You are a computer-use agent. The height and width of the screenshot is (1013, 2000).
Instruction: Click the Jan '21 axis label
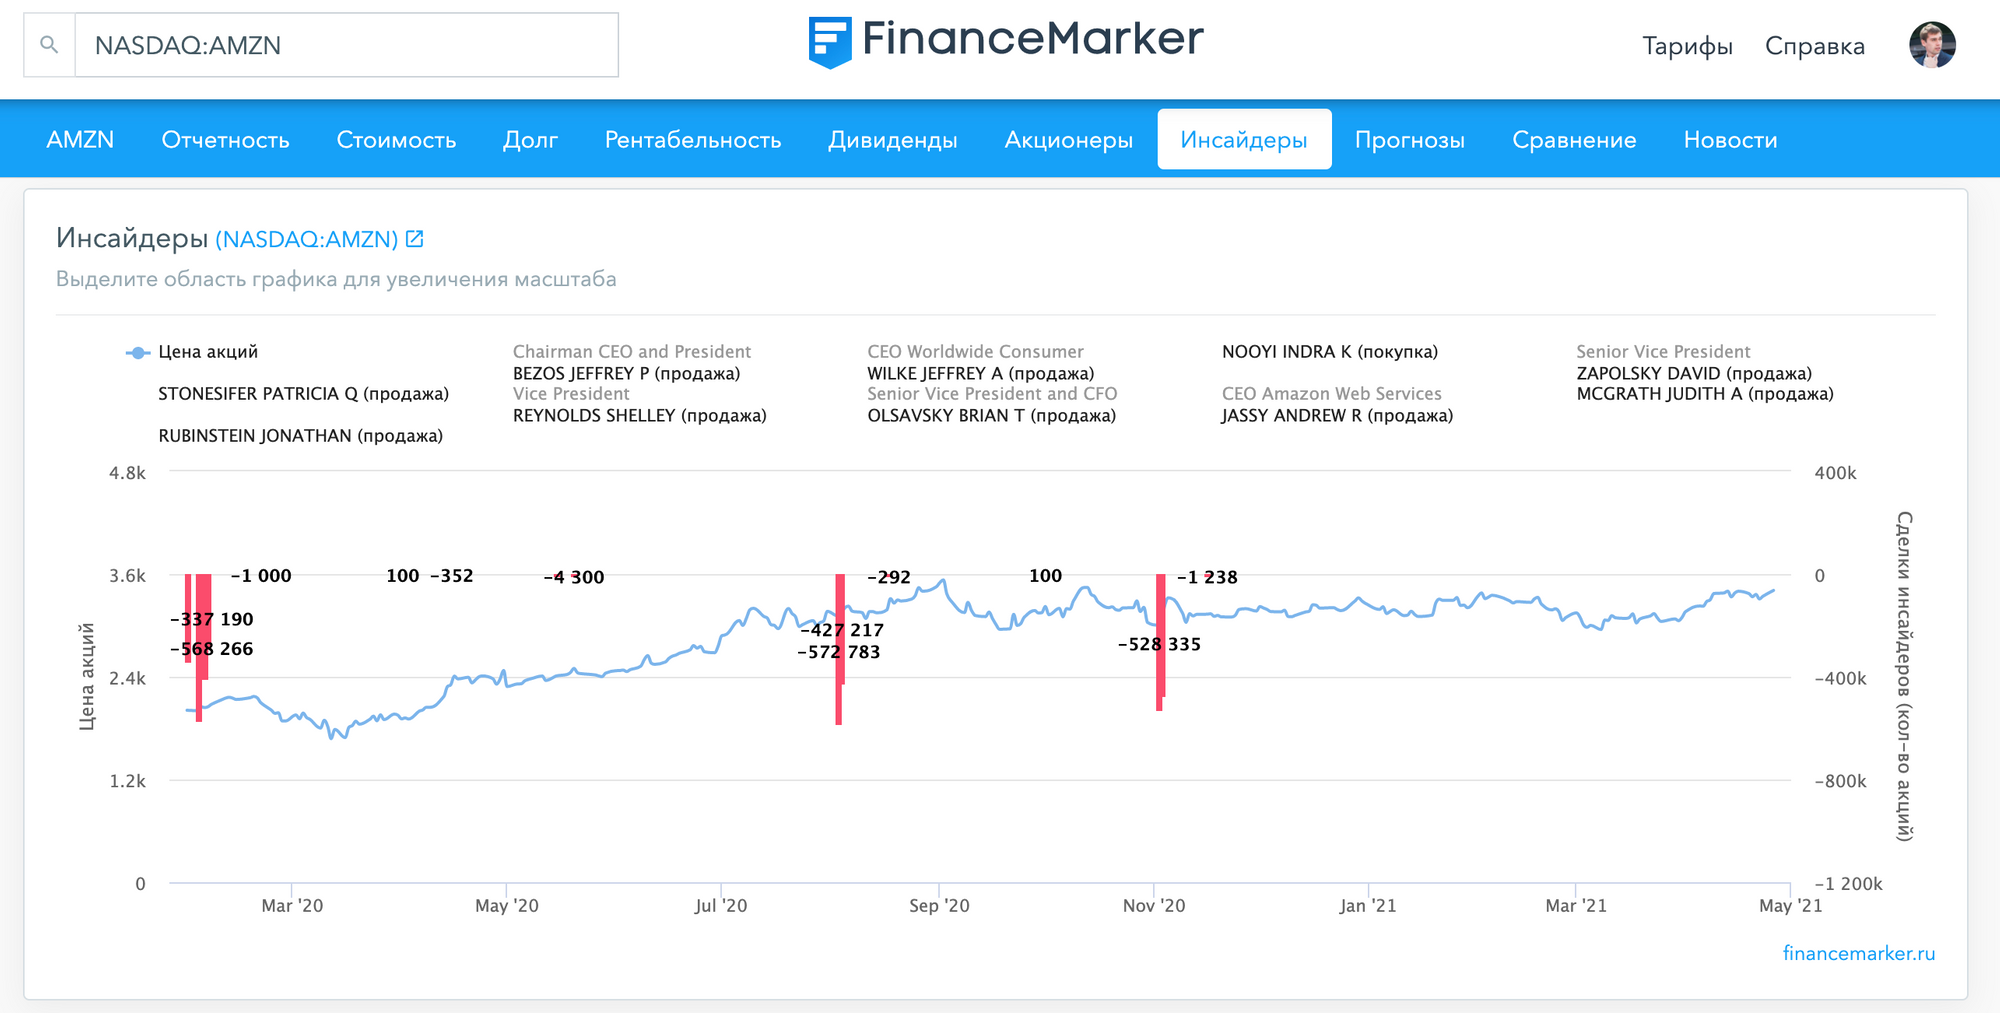click(1368, 906)
